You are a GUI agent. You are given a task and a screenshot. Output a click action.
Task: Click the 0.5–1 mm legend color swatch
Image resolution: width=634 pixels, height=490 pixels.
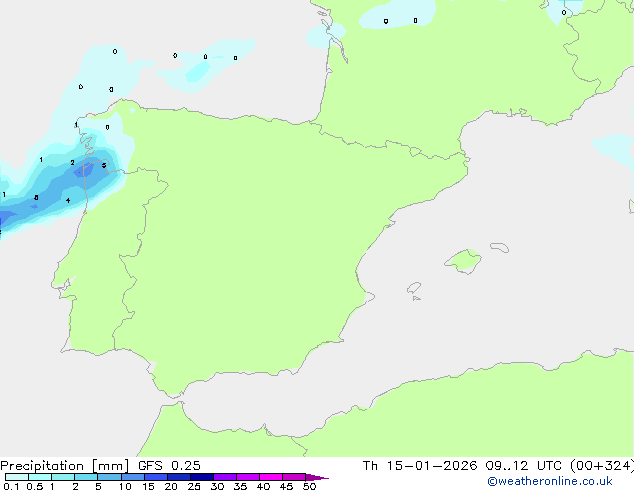tap(40, 477)
